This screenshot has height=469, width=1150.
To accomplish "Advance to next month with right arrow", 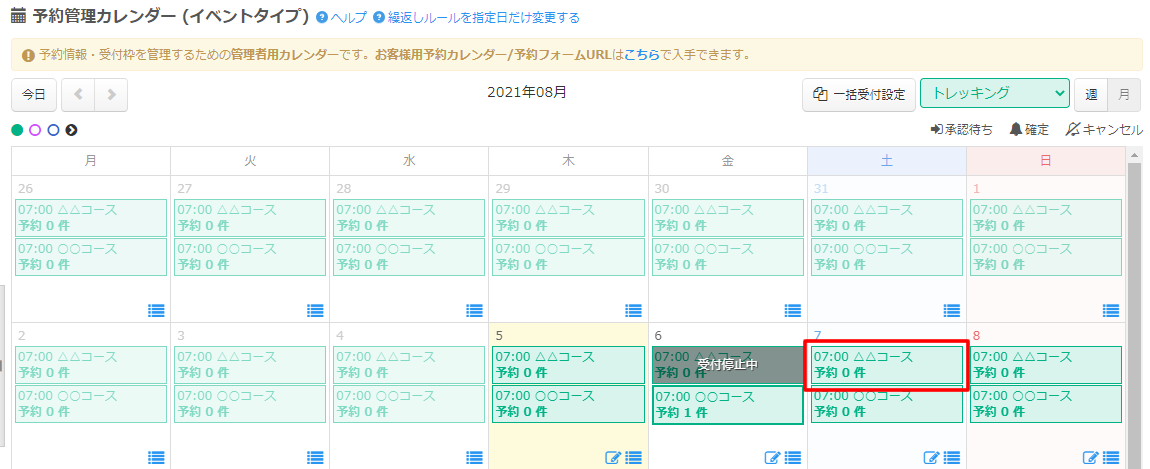I will pyautogui.click(x=111, y=95).
